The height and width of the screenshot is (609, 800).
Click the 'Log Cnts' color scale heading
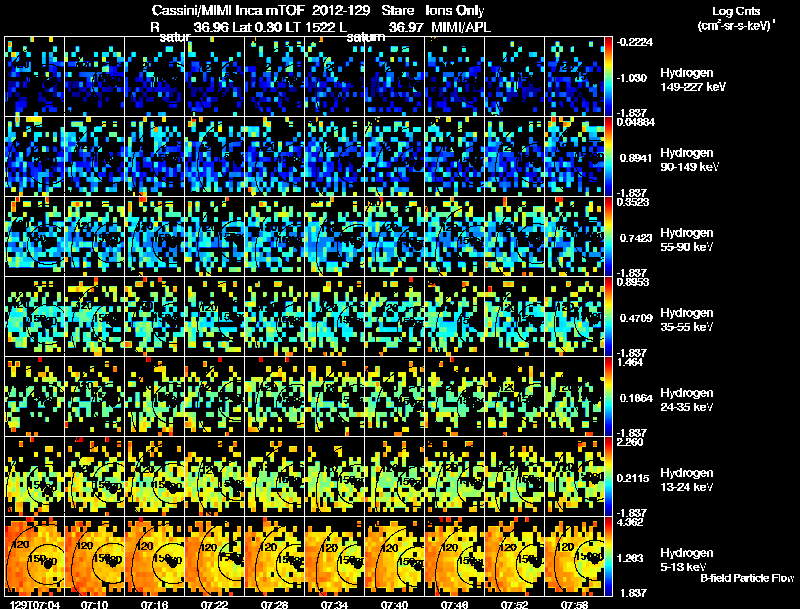pos(736,11)
